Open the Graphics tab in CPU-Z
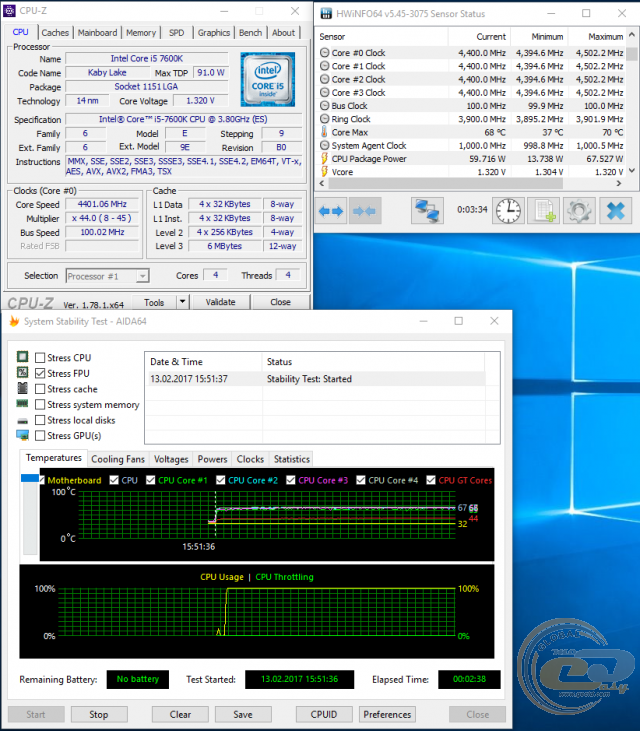The image size is (640, 731). point(213,33)
